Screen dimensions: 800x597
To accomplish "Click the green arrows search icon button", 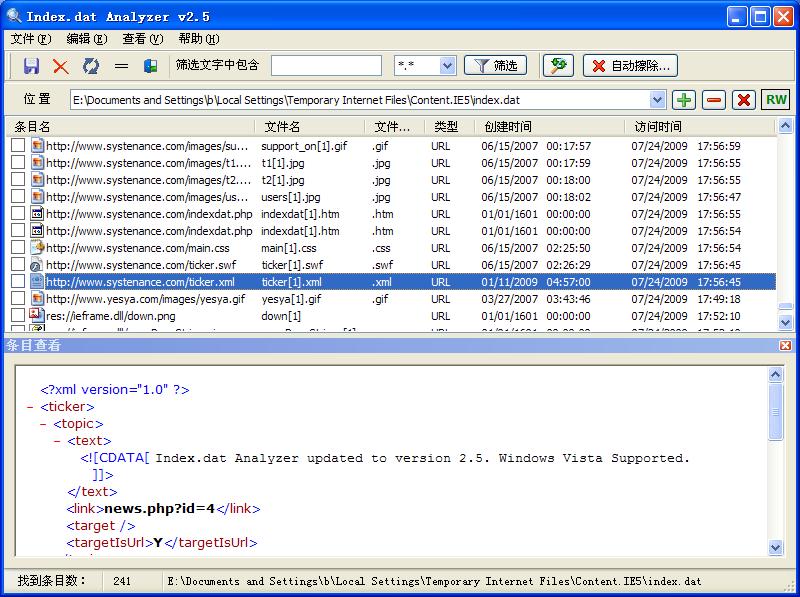I will point(558,65).
